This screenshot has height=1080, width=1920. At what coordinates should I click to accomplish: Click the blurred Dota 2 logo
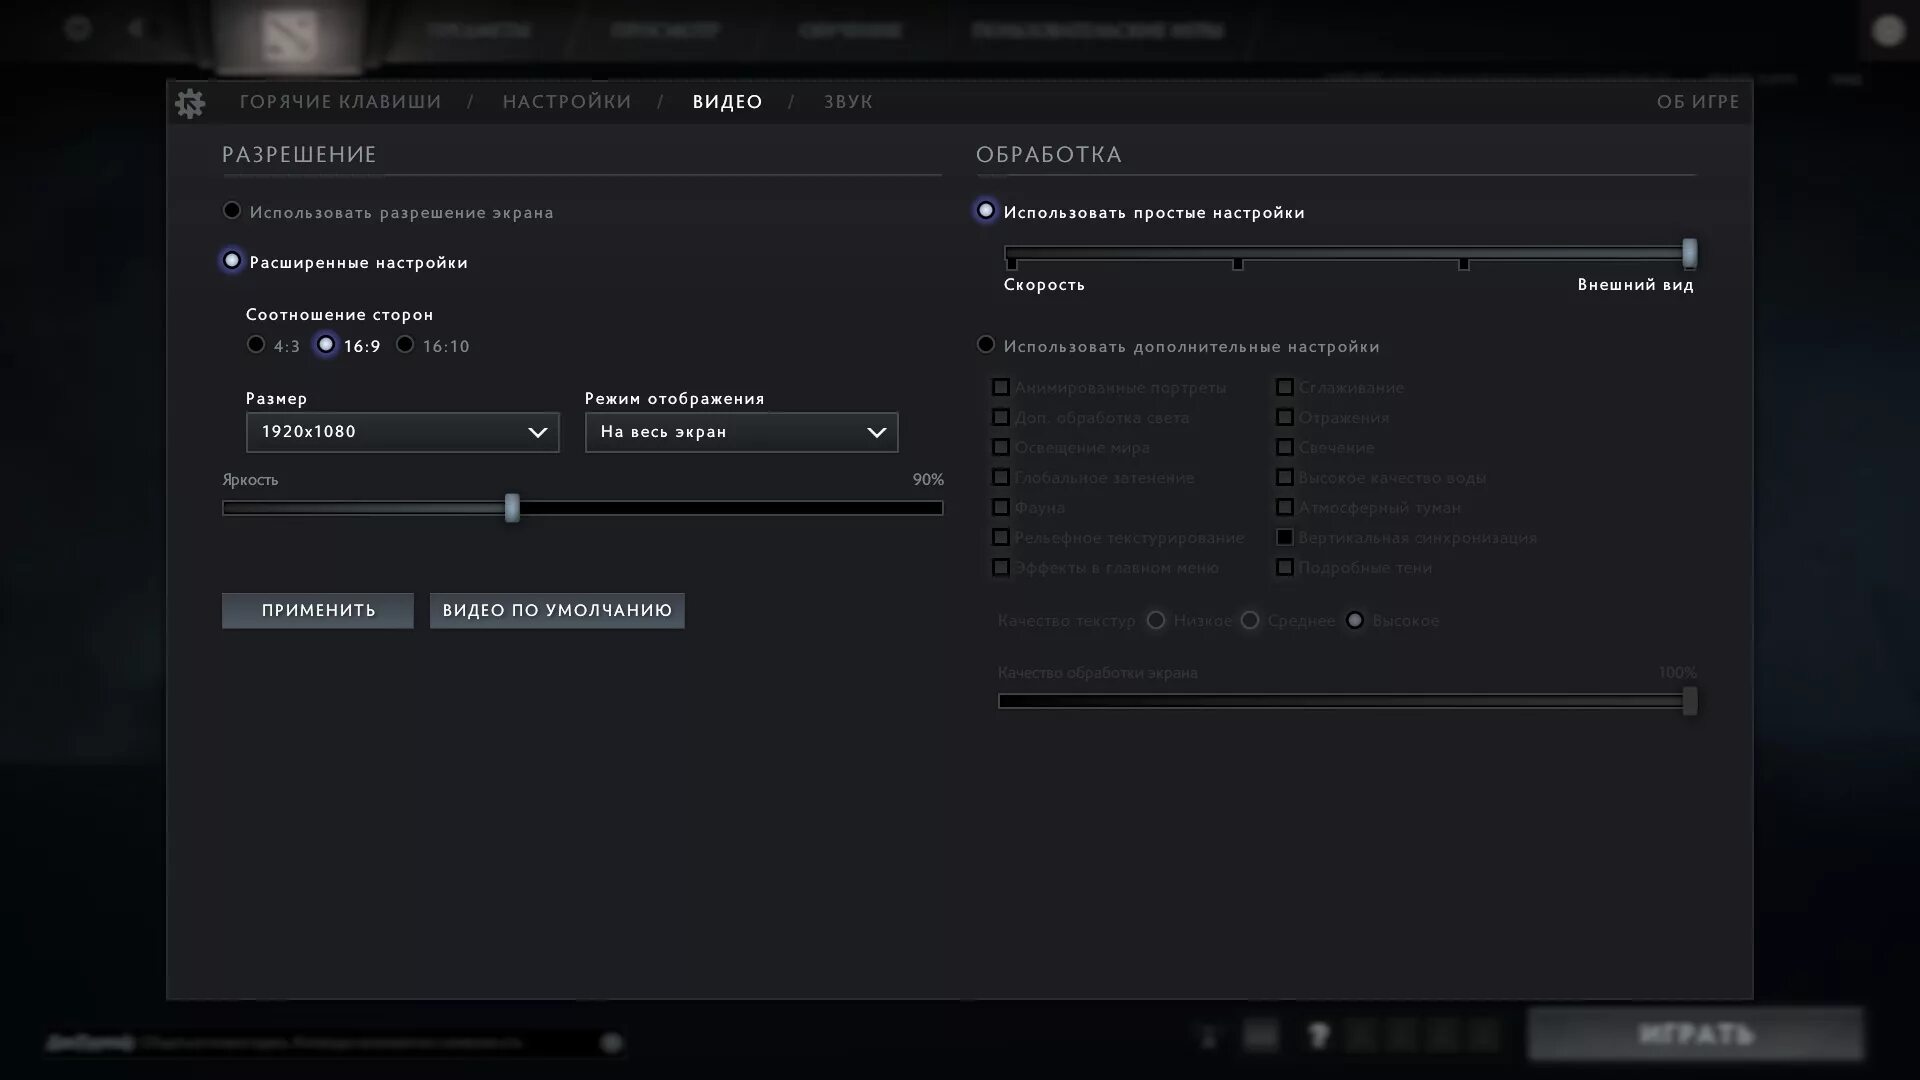point(288,36)
